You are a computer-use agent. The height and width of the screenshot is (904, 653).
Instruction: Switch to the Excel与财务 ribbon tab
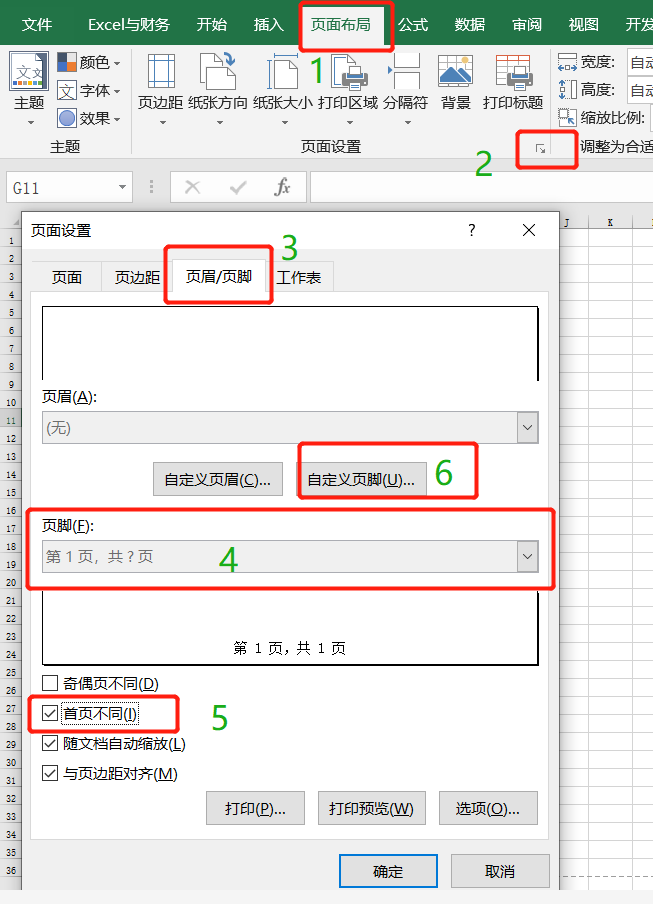[129, 25]
